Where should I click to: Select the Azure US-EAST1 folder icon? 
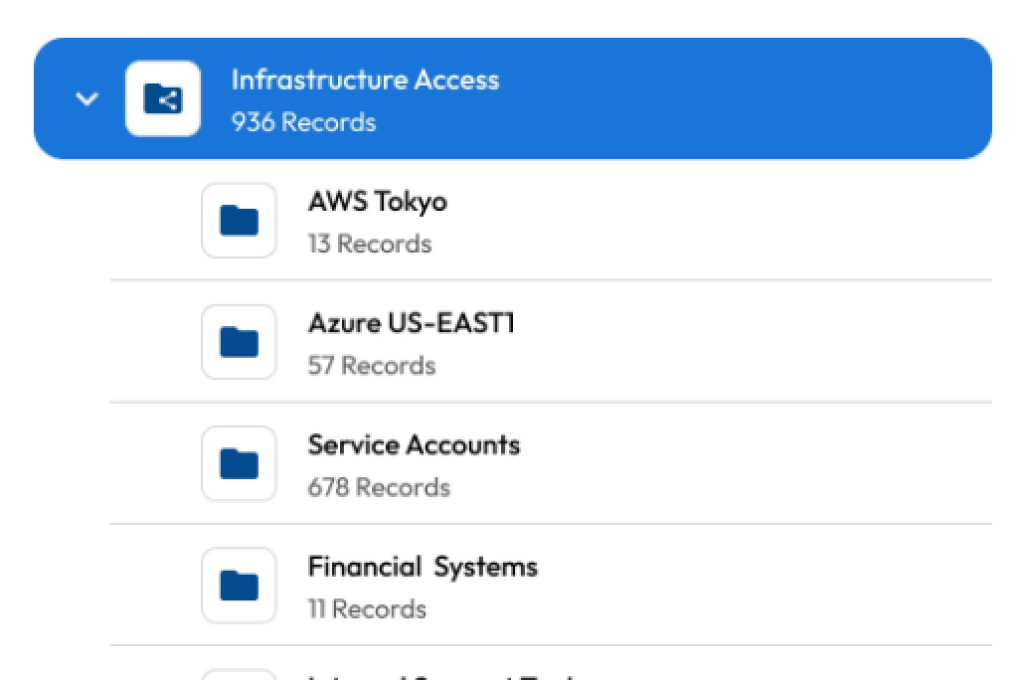pyautogui.click(x=238, y=341)
